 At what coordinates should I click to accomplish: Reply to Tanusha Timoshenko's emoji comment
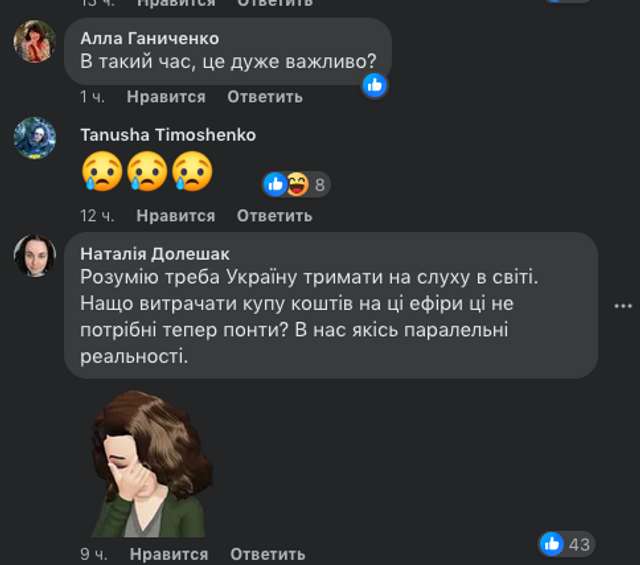point(274,216)
